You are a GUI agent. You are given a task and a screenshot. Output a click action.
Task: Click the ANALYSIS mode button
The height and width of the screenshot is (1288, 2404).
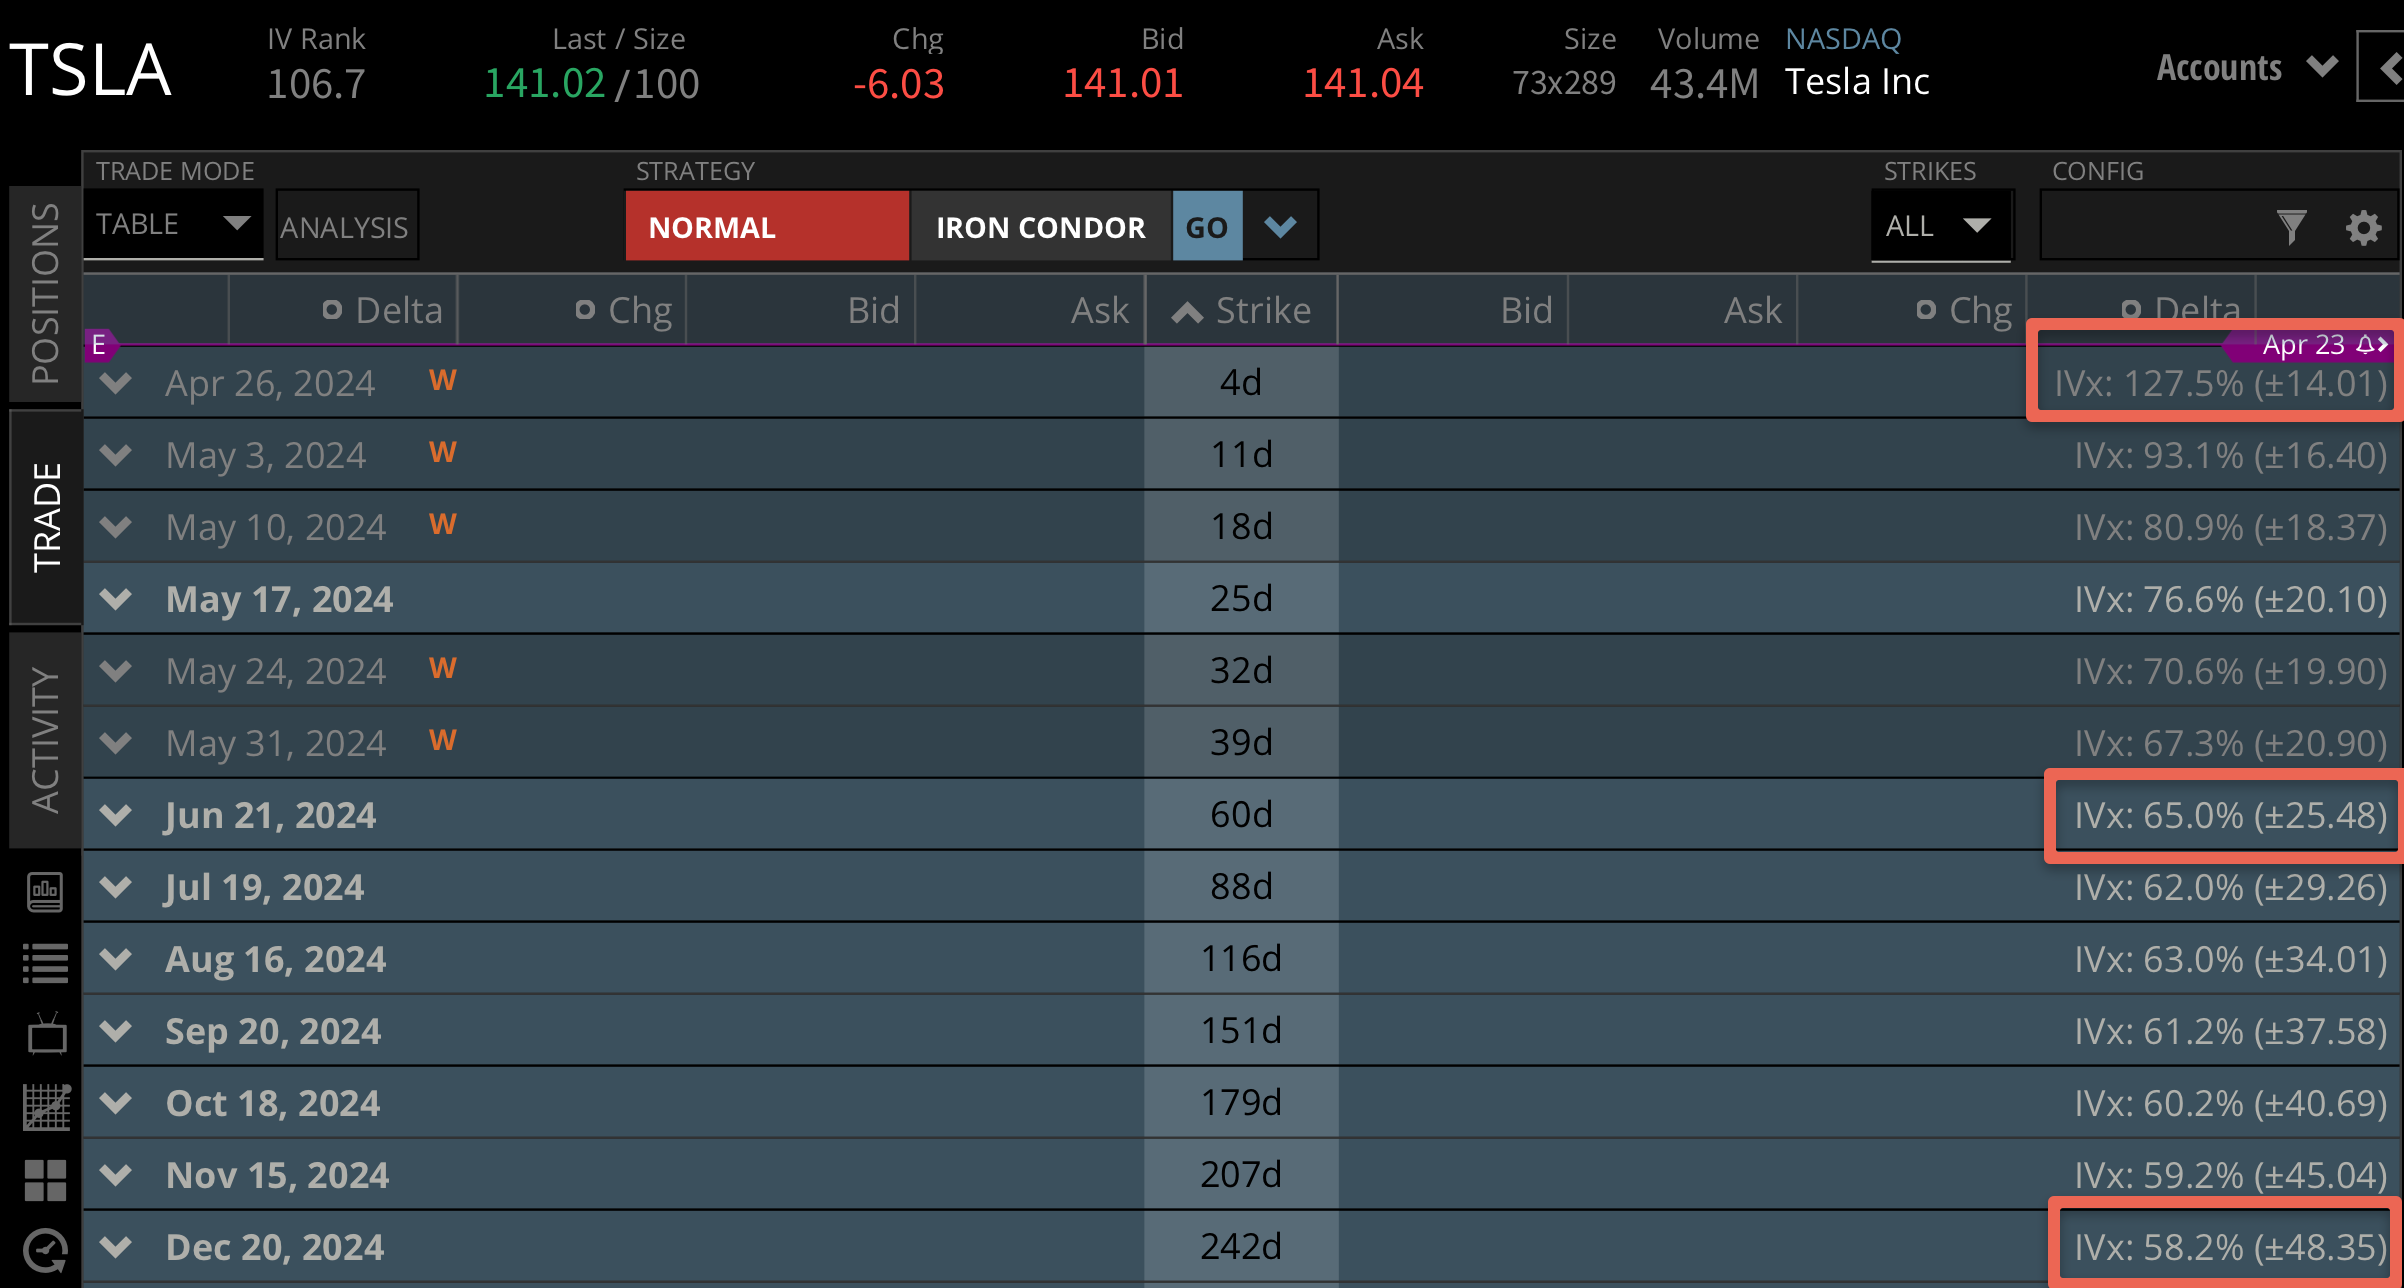pos(345,227)
